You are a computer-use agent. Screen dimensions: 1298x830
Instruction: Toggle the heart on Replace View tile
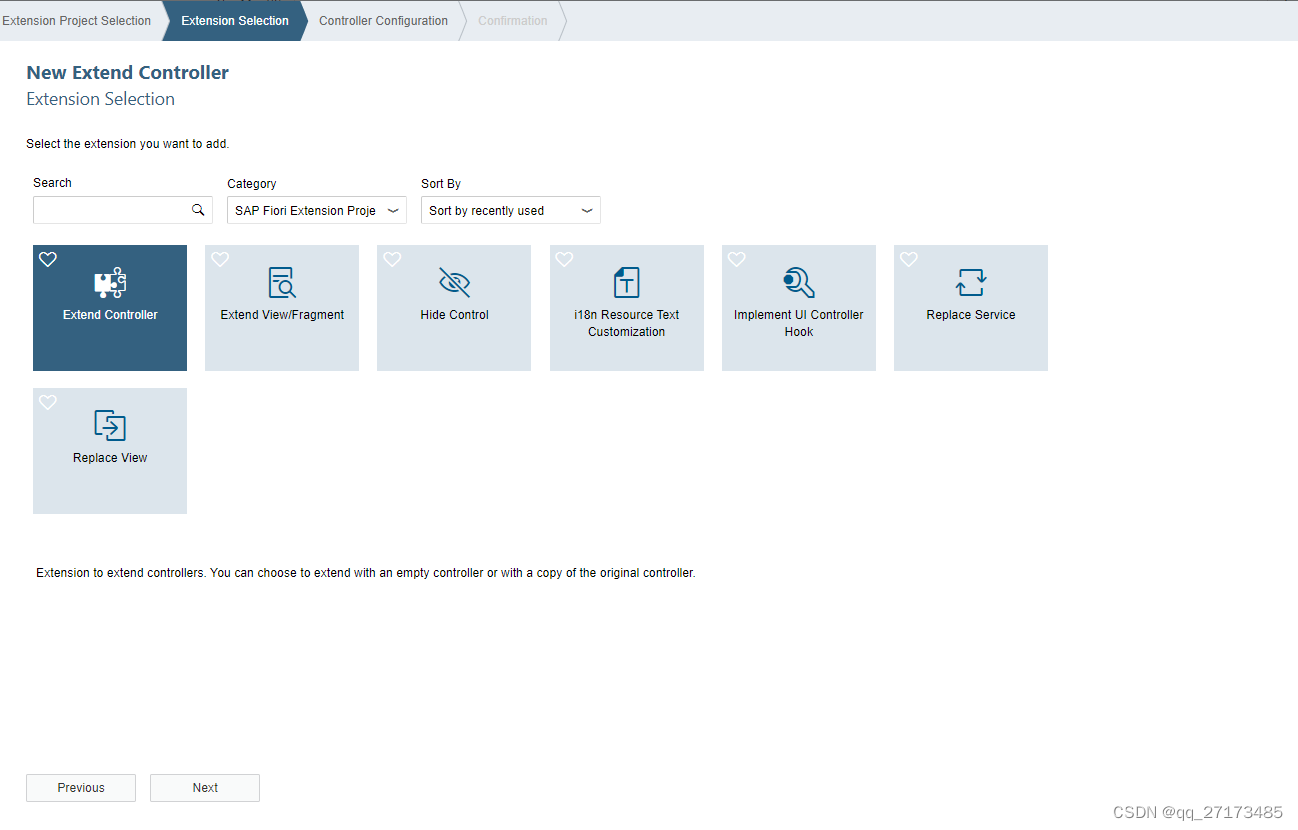(47, 402)
